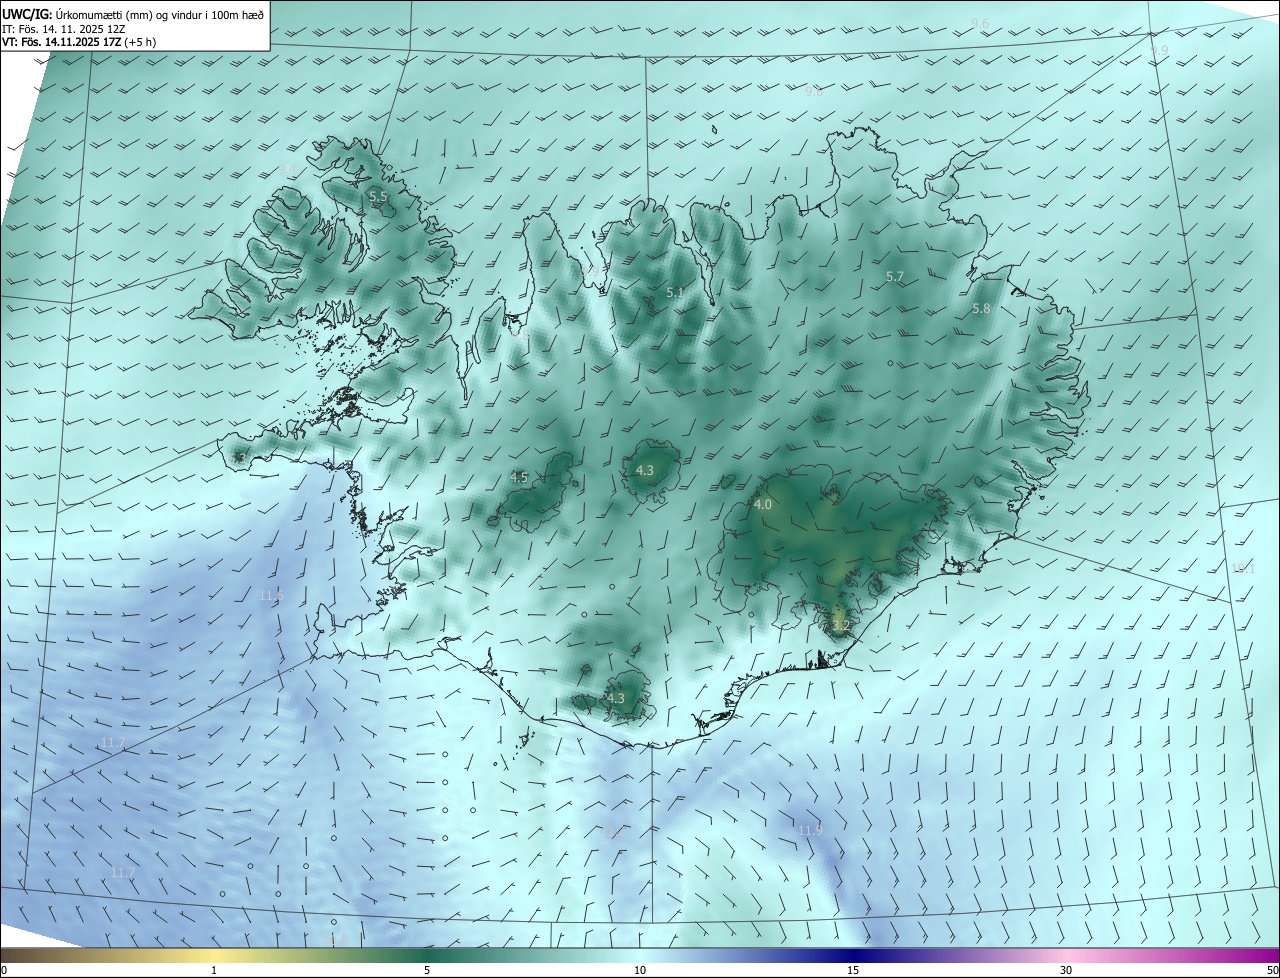The image size is (1280, 978).
Task: Click the colorbar tick label '50'
Action: (1272, 971)
